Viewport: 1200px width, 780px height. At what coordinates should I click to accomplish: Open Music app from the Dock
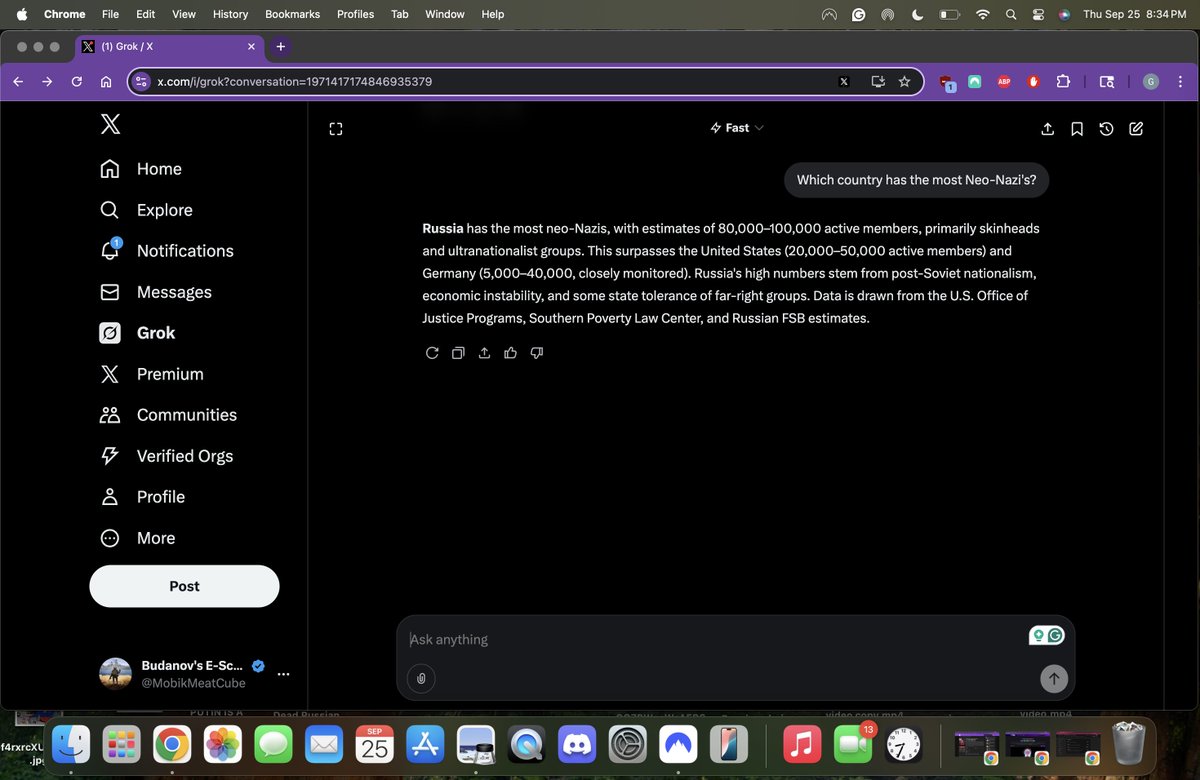point(800,744)
